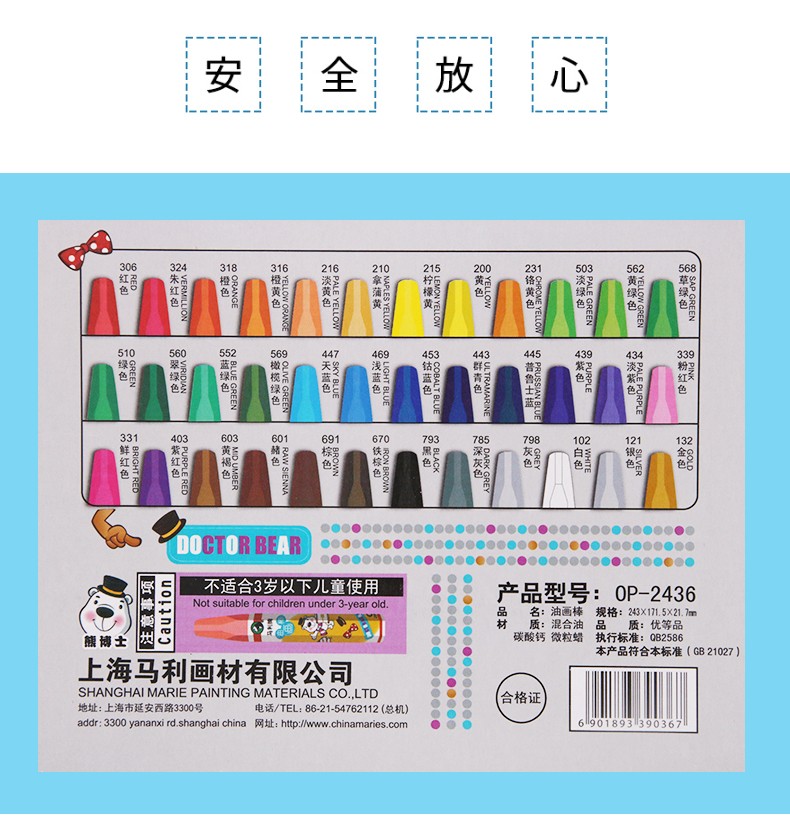790x839 pixels.
Task: Select the 339 pink crayon swatch
Action: 660,394
